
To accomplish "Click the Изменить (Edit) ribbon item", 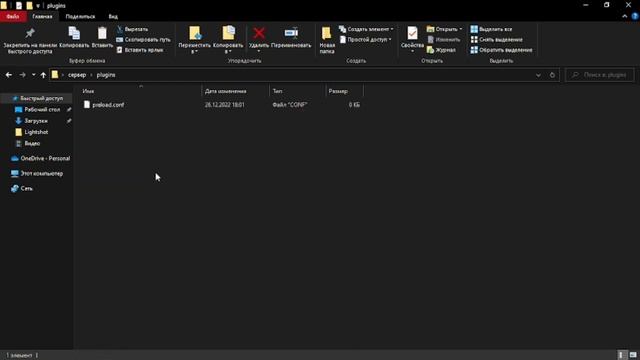I will 444,40.
